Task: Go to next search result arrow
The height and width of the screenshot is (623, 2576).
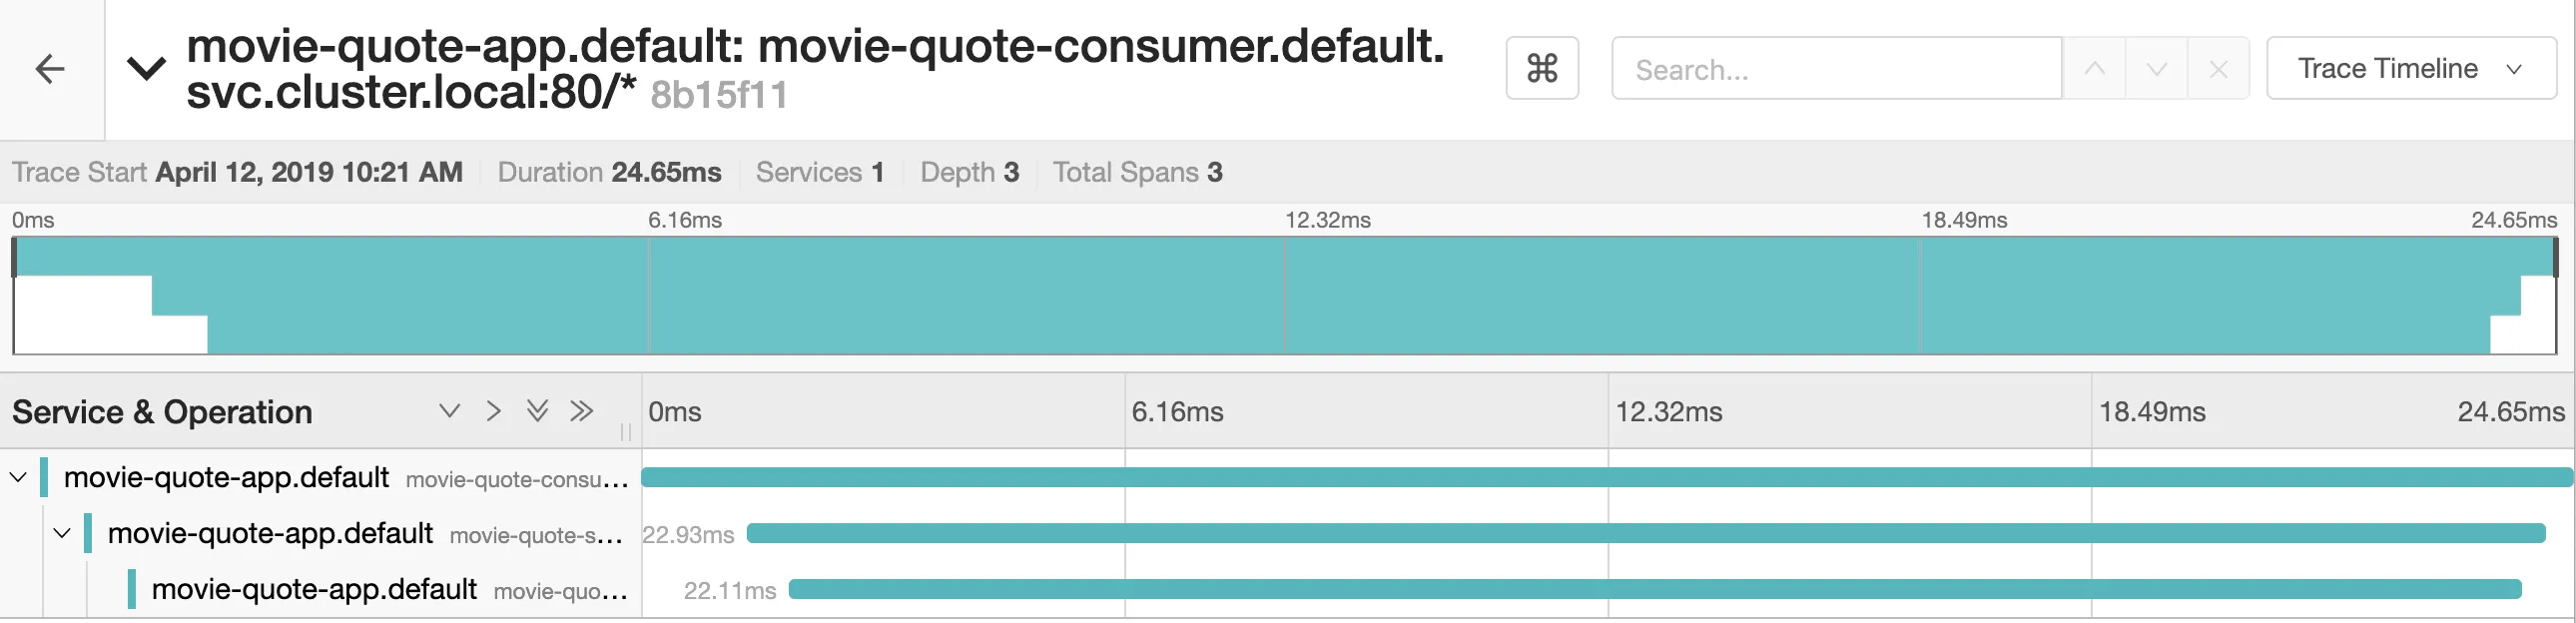Action: [2156, 69]
